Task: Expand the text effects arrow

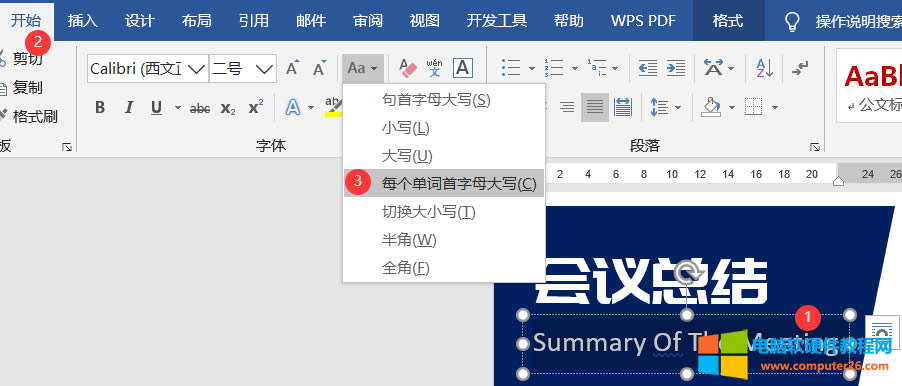Action: (311, 108)
